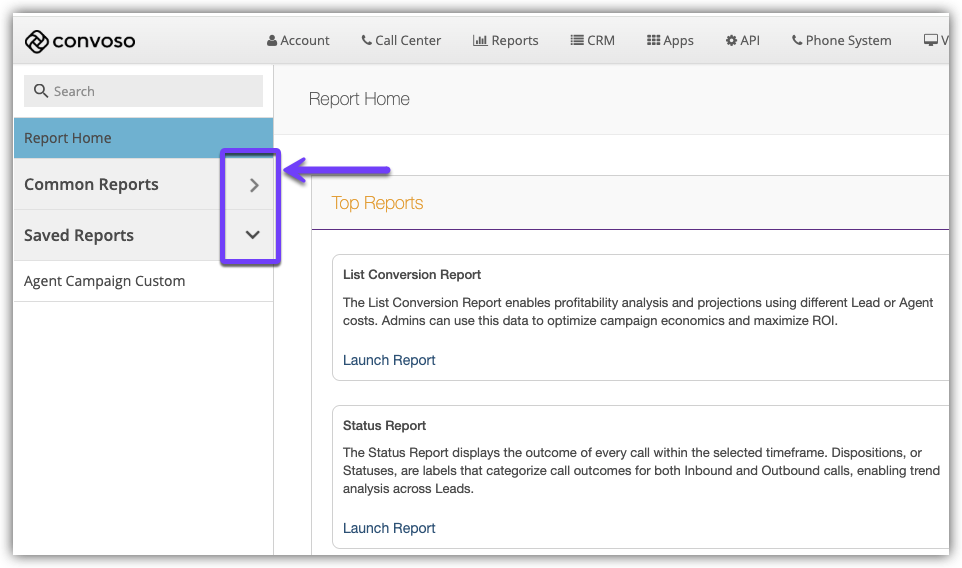Click the phone icon beside Phone System
The width and height of the screenshot is (962, 568).
(797, 41)
